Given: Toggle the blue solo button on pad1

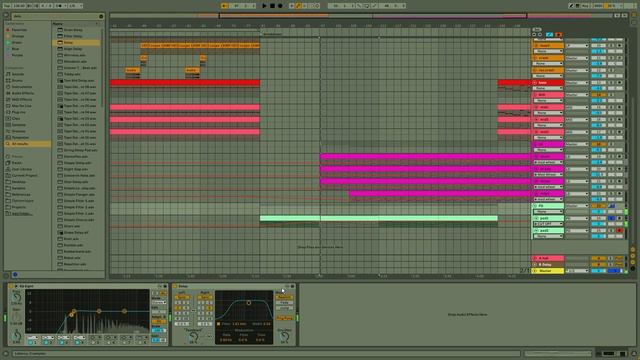Looking at the screenshot, I should pyautogui.click(x=611, y=218).
